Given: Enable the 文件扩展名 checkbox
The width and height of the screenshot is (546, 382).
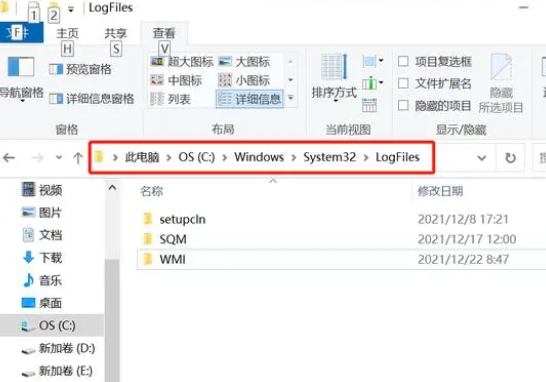Looking at the screenshot, I should click(x=403, y=83).
